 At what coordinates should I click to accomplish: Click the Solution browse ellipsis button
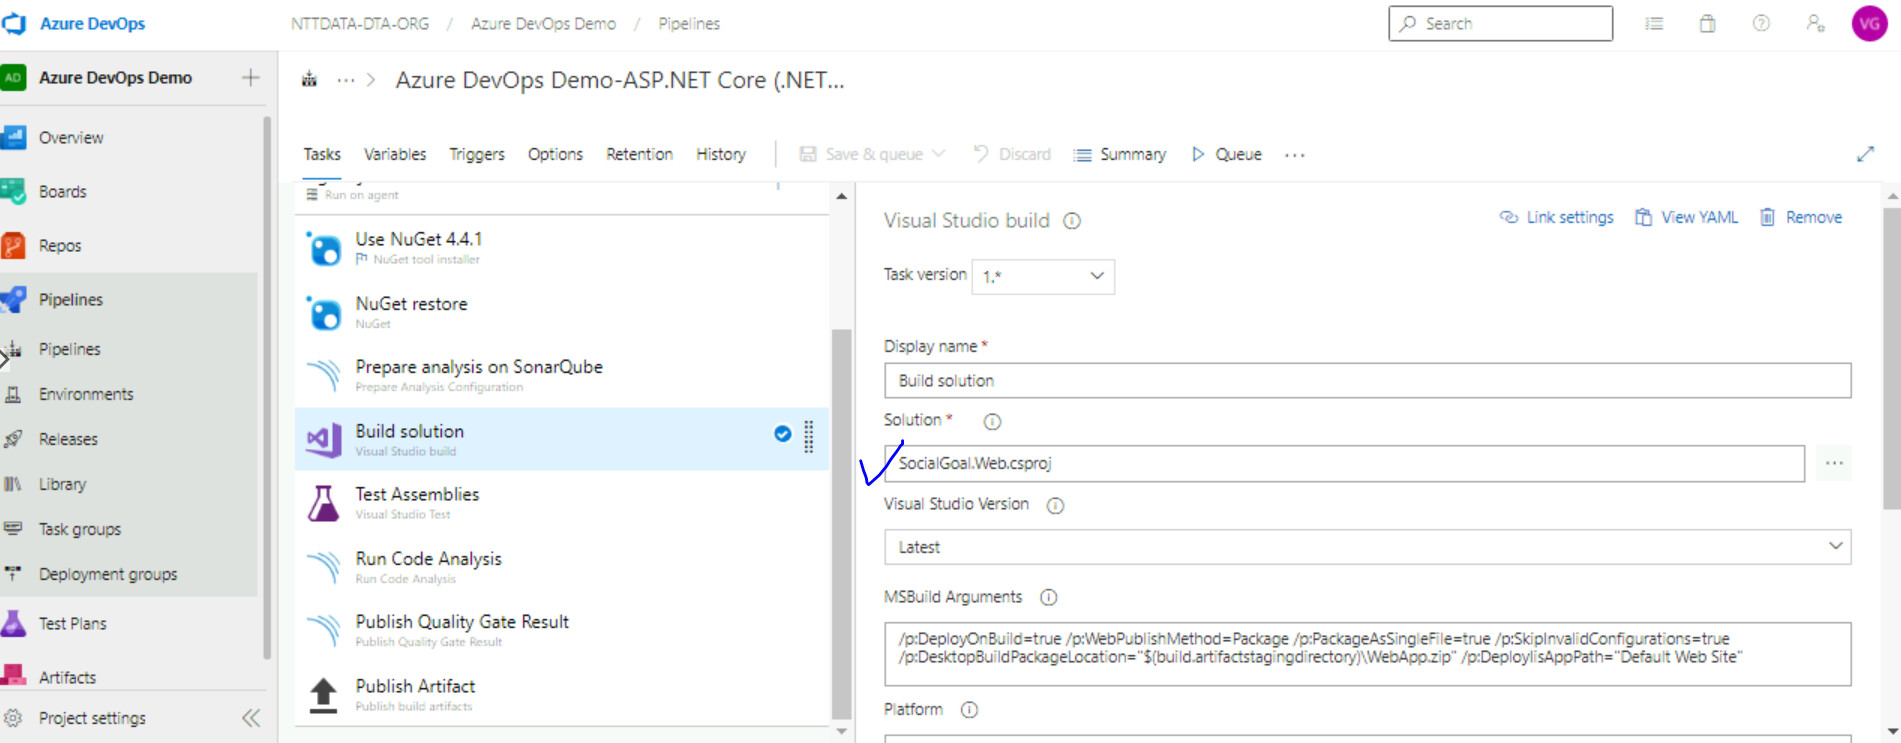click(1833, 464)
